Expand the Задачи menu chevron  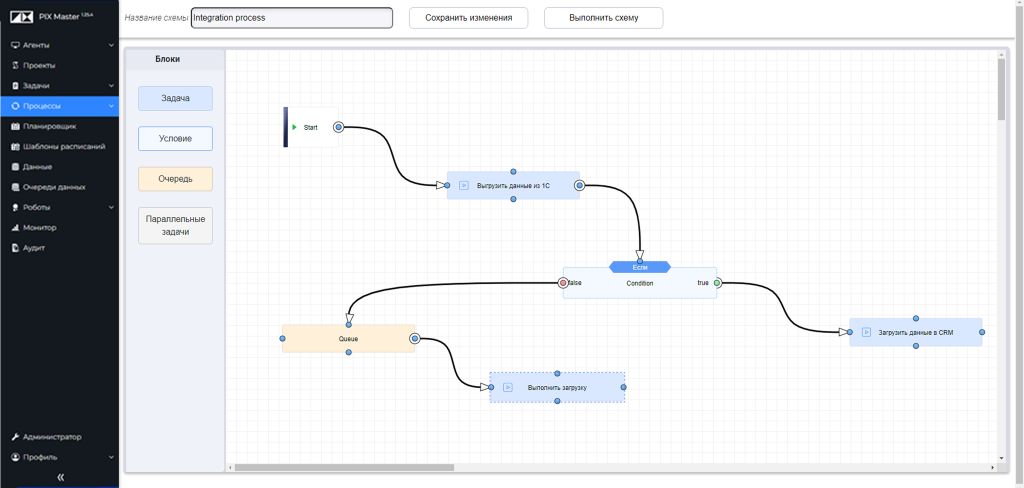(x=109, y=86)
